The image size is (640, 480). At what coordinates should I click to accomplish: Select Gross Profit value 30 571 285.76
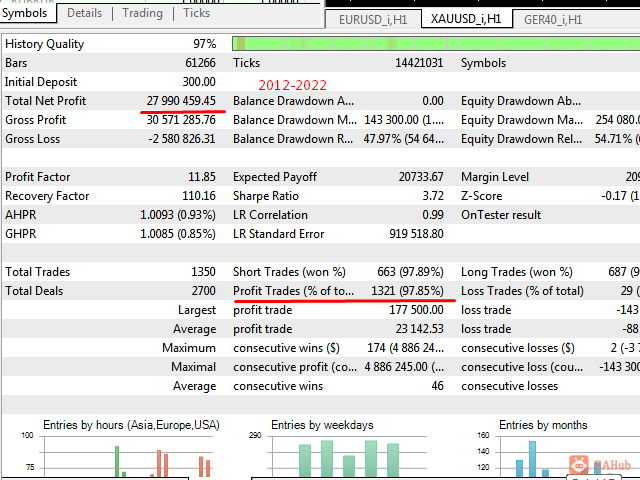(x=181, y=120)
